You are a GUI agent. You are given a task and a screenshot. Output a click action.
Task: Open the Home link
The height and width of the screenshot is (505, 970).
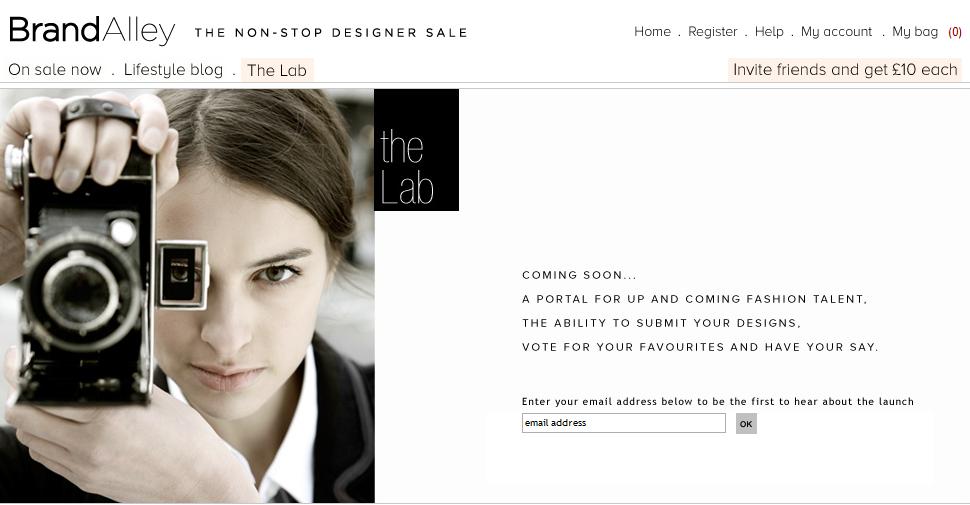click(x=652, y=32)
